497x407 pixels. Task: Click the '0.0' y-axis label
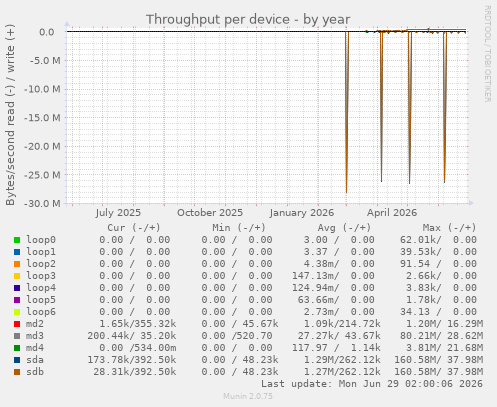[47, 32]
